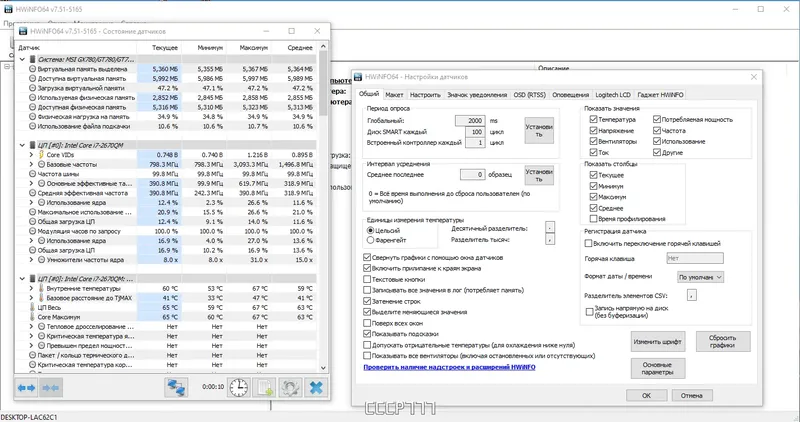The image size is (800, 422).
Task: Enable Включить переключение горячей клавишей checkbox
Action: [588, 243]
